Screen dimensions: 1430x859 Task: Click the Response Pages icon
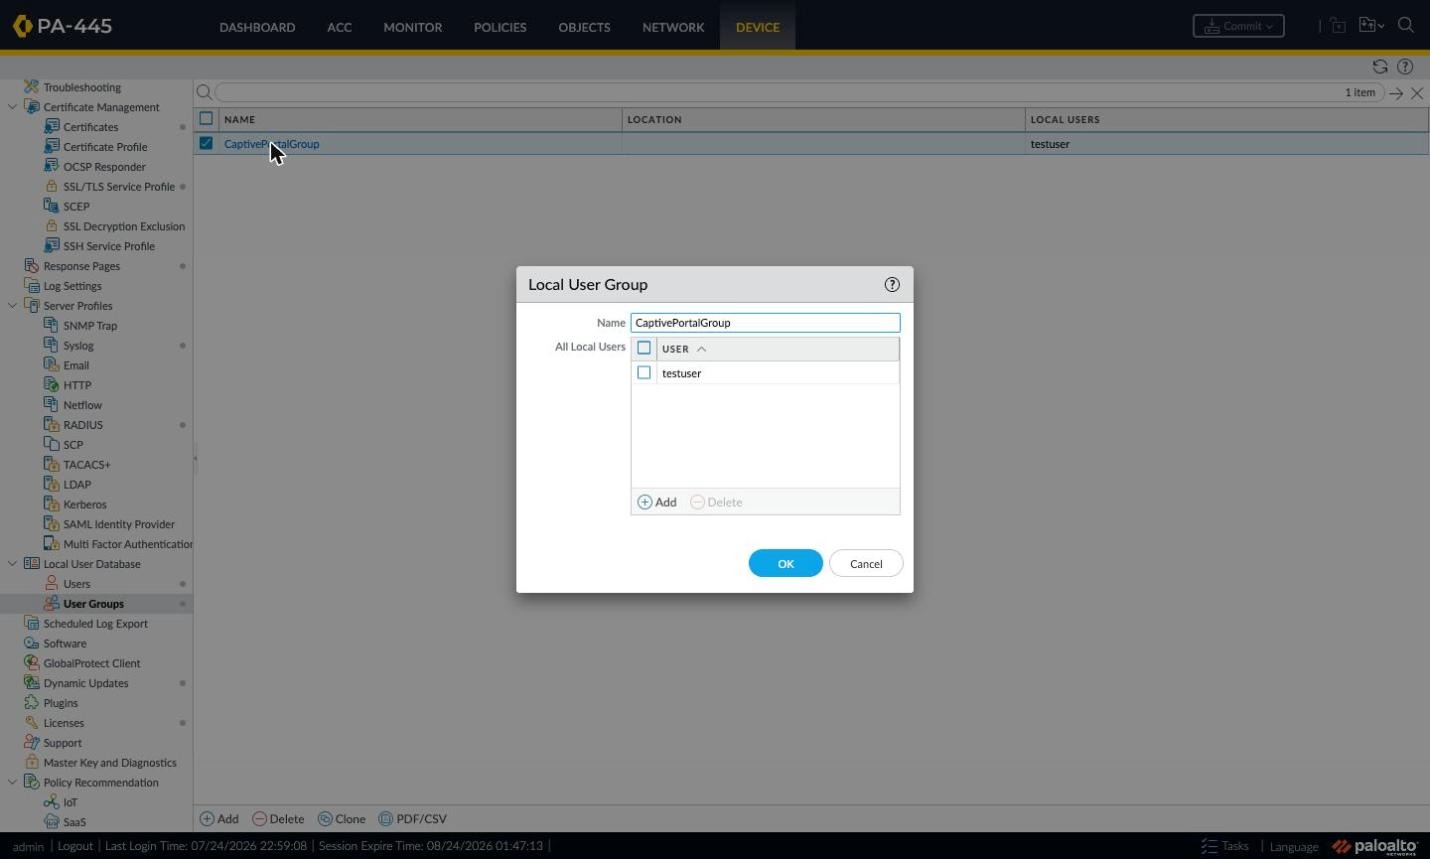click(x=32, y=266)
